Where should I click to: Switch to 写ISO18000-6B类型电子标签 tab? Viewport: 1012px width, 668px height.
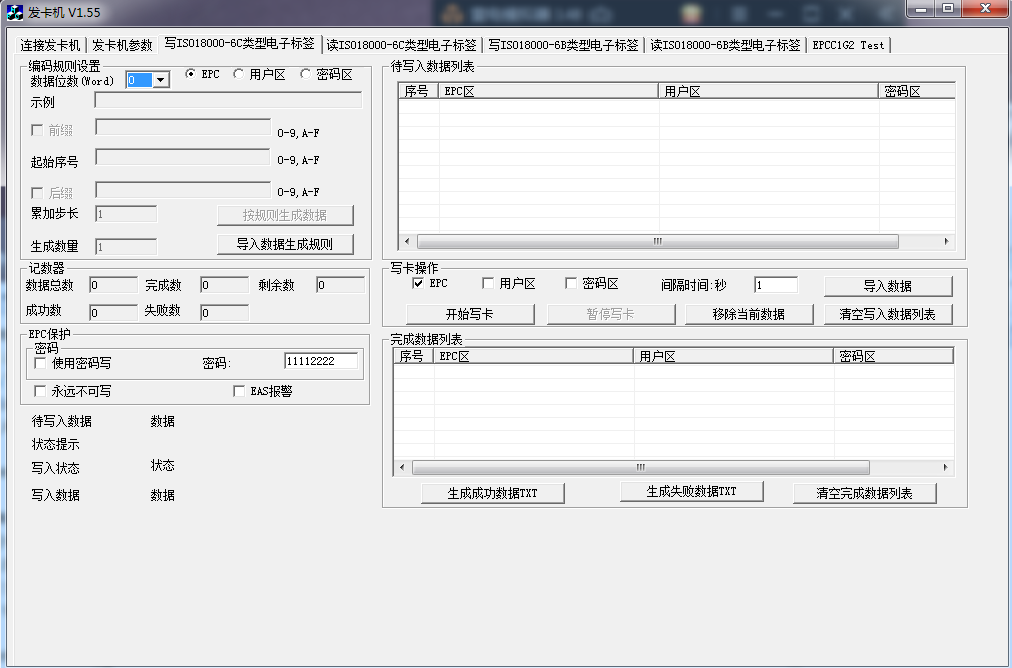tap(563, 45)
